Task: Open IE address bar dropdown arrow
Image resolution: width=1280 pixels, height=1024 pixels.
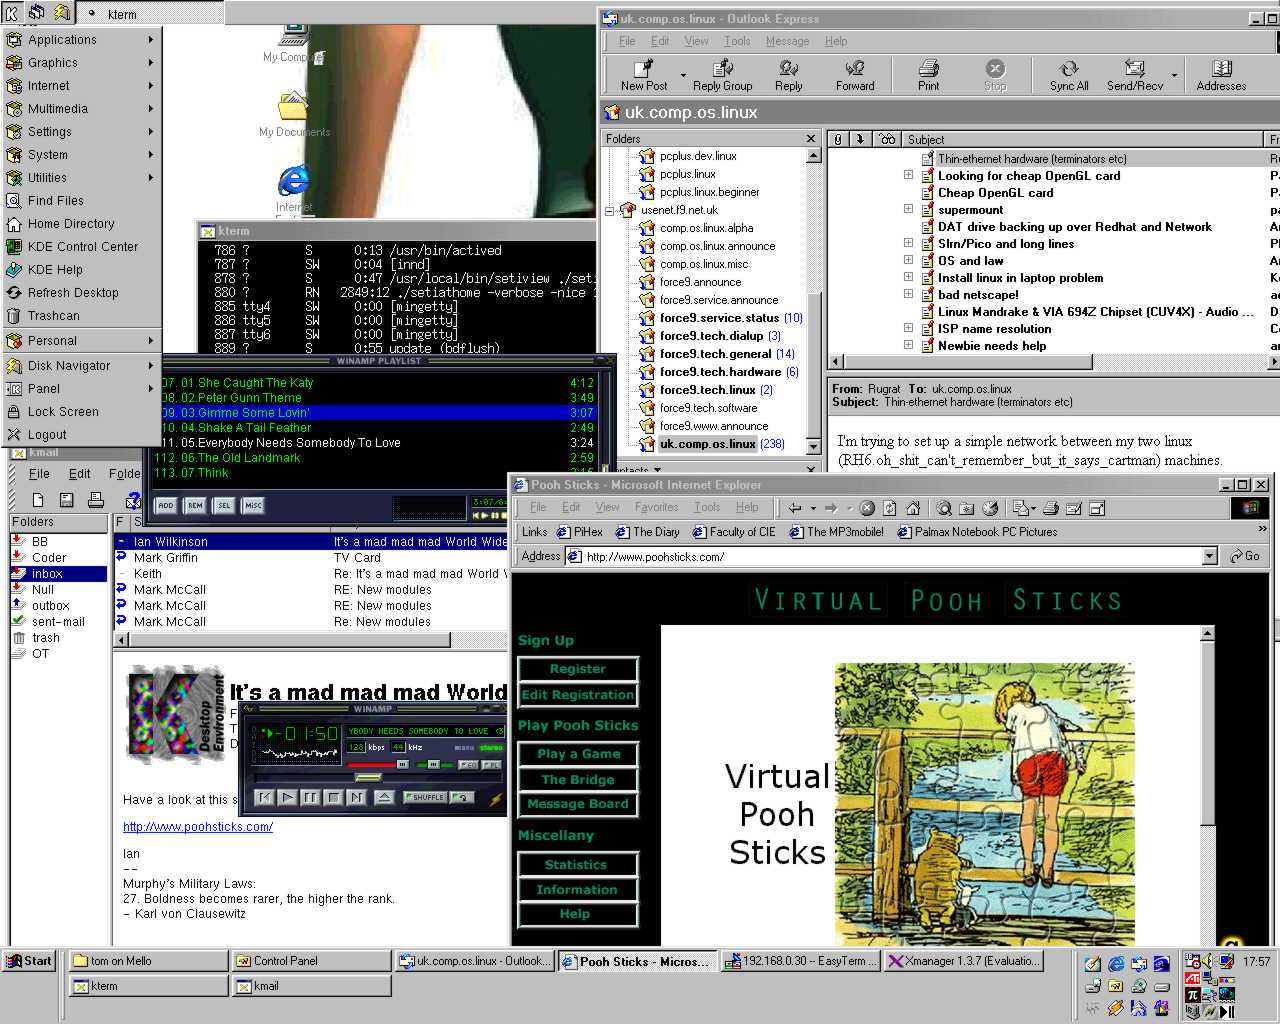Action: (1210, 556)
